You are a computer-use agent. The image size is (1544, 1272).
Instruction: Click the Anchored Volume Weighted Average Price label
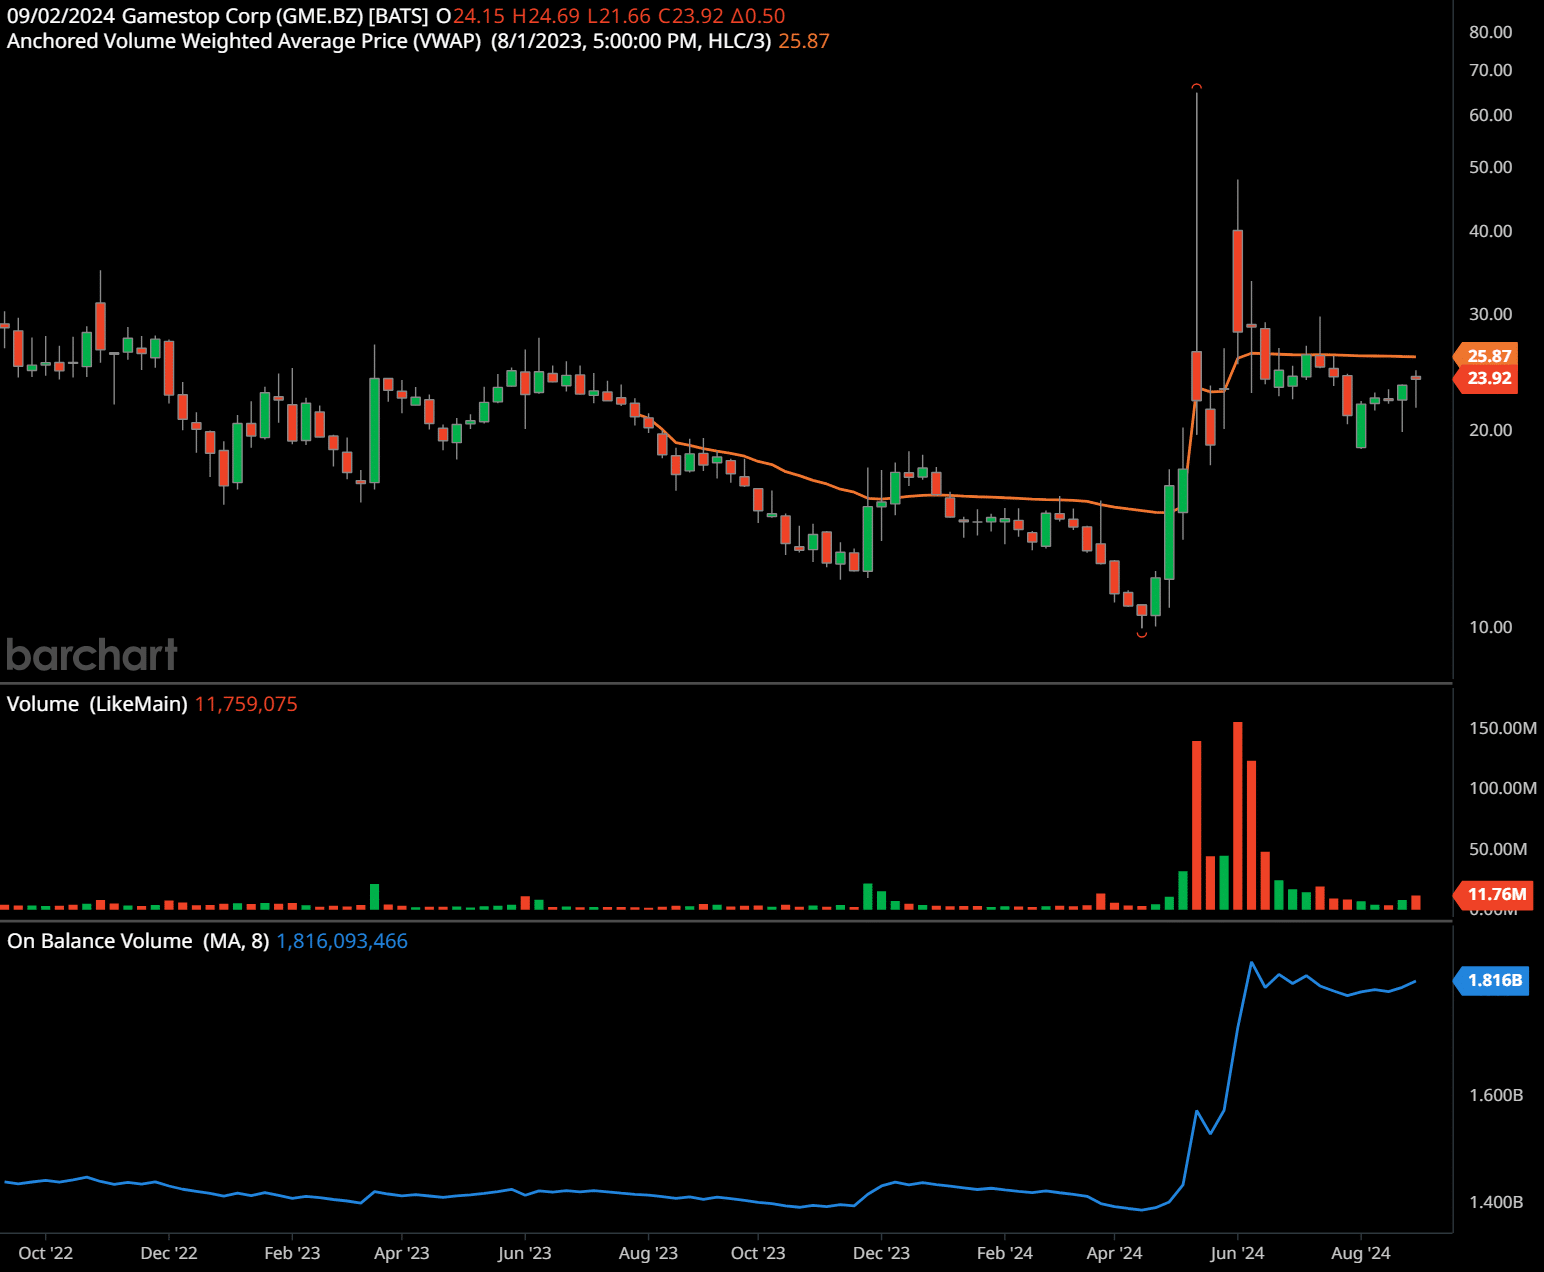(244, 41)
